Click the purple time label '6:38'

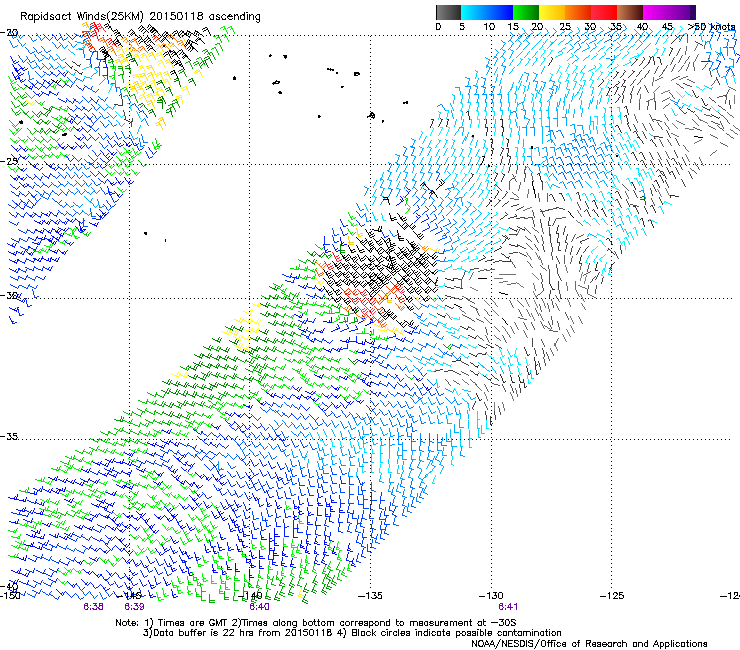(x=93, y=607)
